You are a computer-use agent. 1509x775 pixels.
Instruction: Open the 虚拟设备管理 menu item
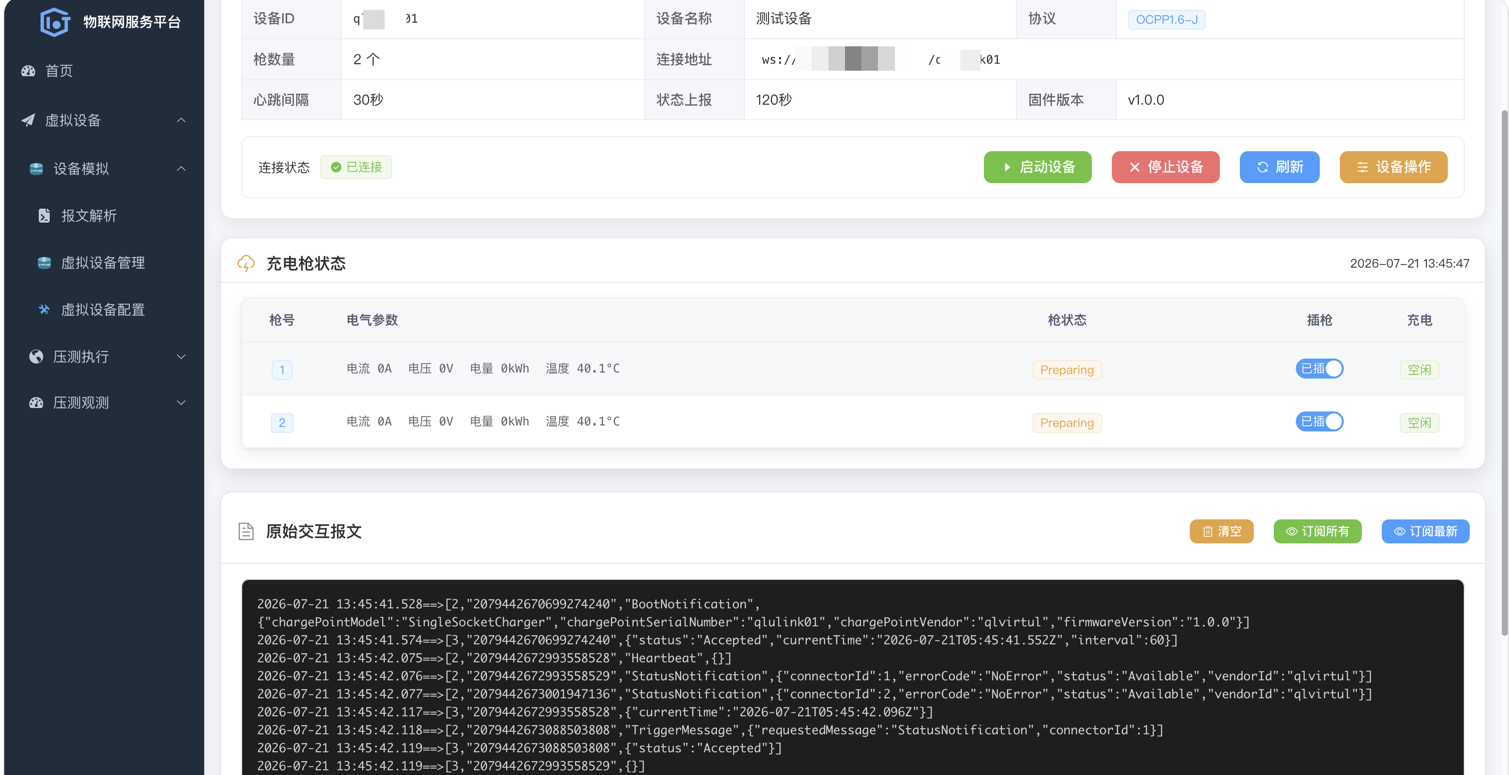[x=105, y=263]
